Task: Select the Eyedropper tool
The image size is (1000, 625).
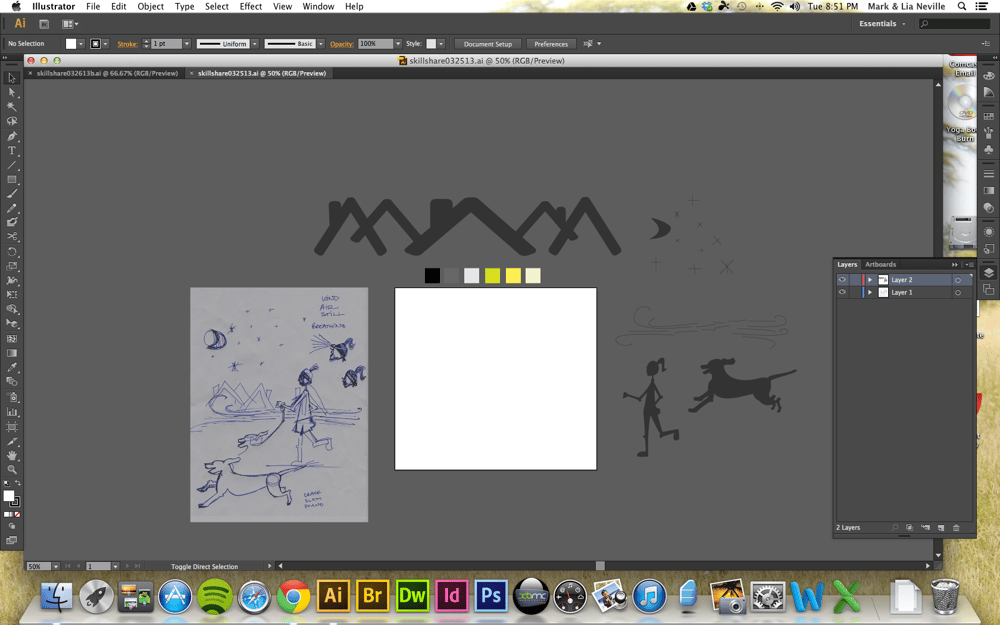Action: (x=11, y=368)
